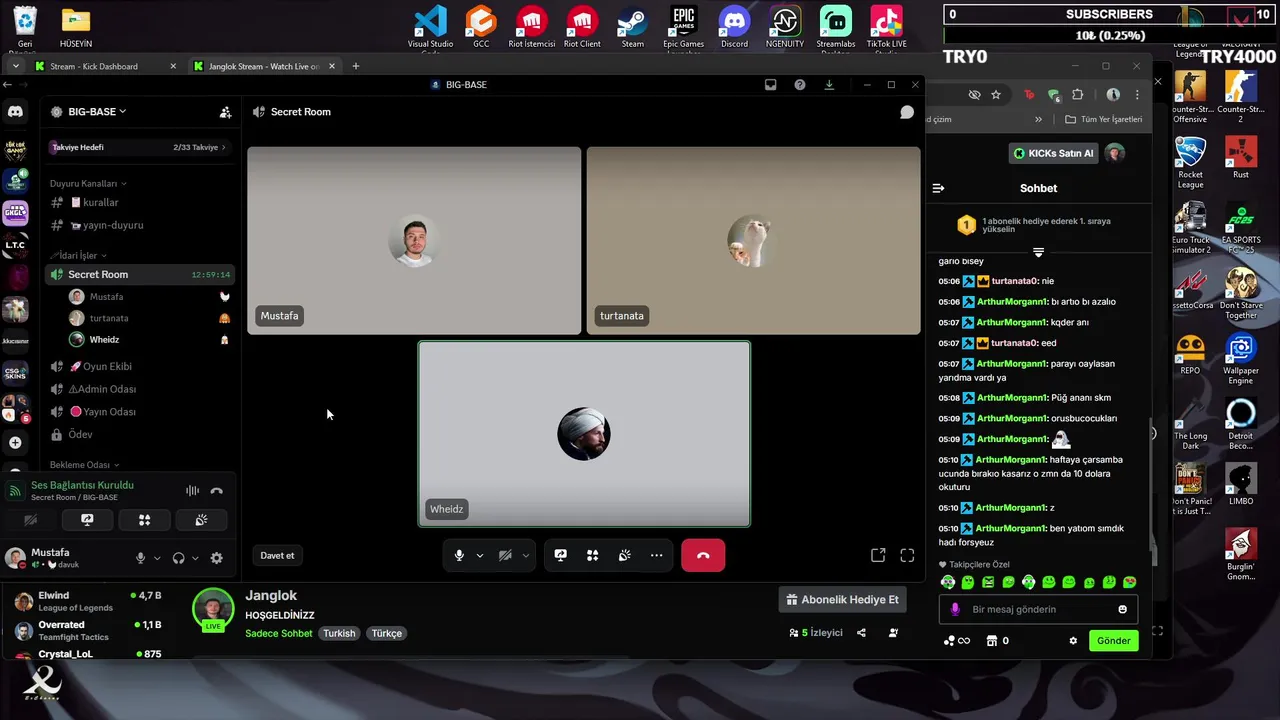The height and width of the screenshot is (720, 1280).
Task: Focus the Wheidz video tile
Action: tap(584, 434)
